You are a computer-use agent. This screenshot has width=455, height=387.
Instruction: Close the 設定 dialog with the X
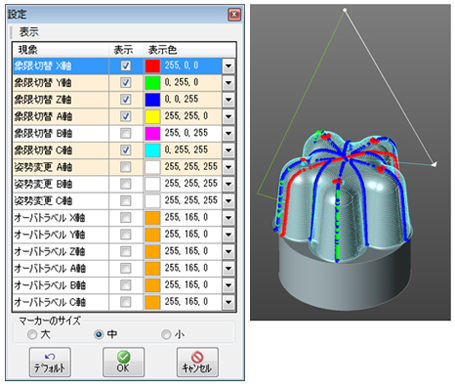click(234, 14)
